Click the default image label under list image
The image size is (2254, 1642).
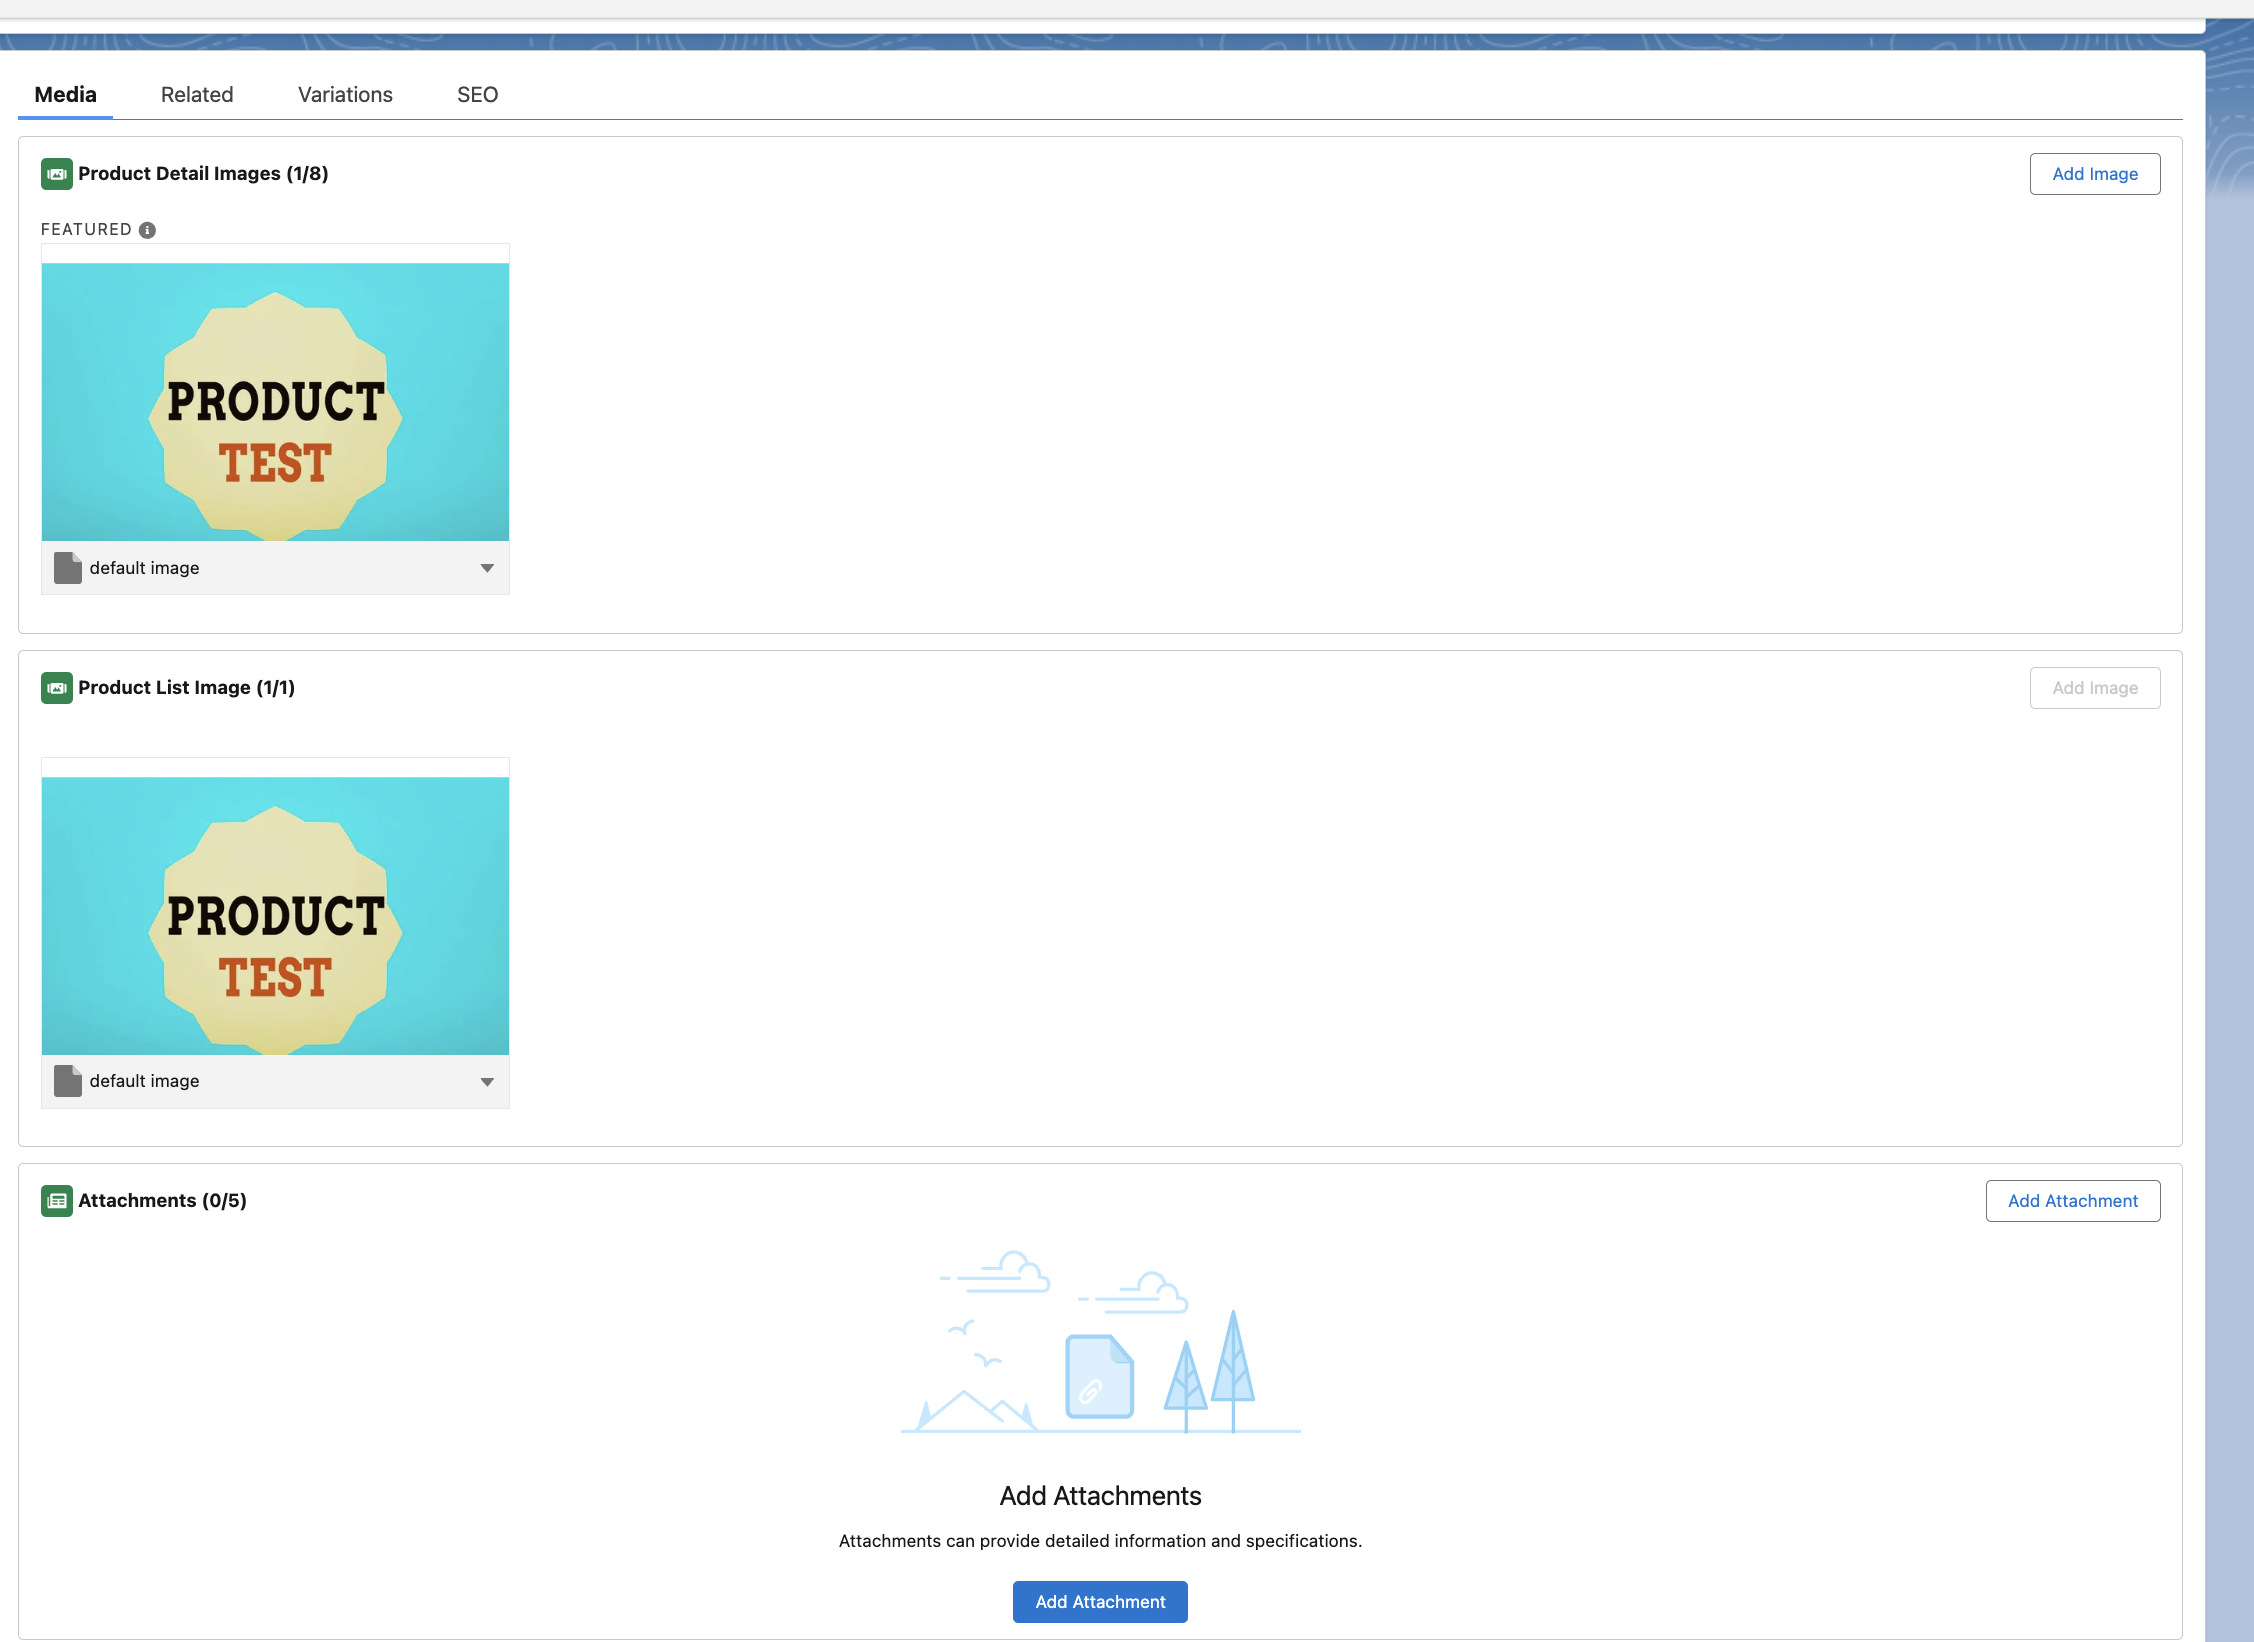click(x=144, y=1081)
